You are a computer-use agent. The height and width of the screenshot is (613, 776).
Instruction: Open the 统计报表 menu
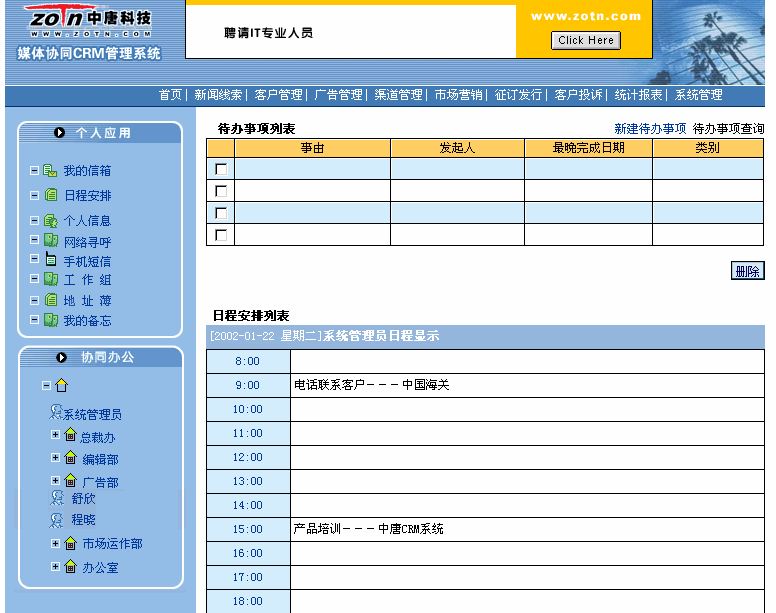[x=638, y=95]
